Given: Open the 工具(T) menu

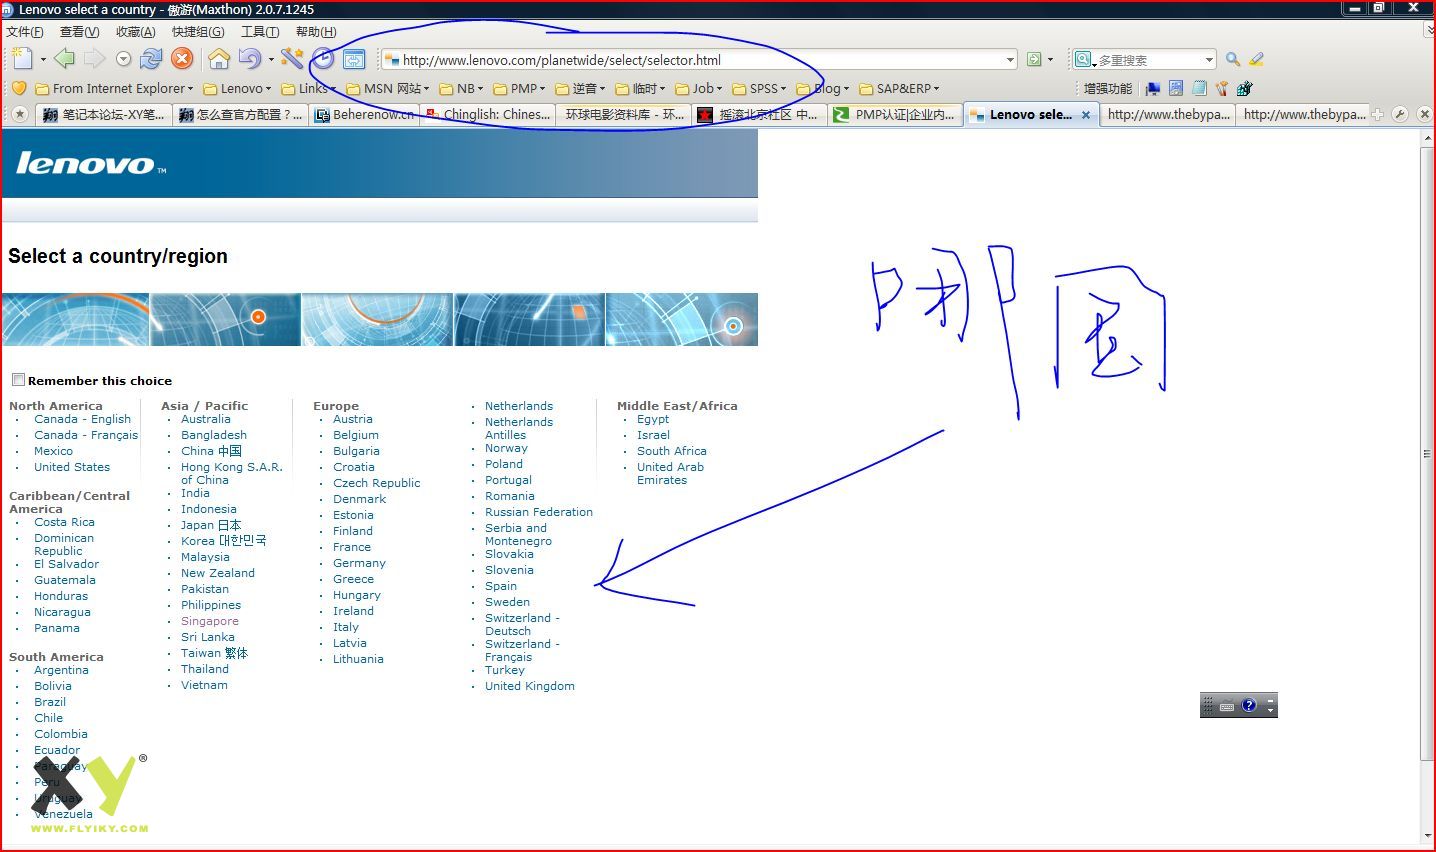Looking at the screenshot, I should [260, 32].
